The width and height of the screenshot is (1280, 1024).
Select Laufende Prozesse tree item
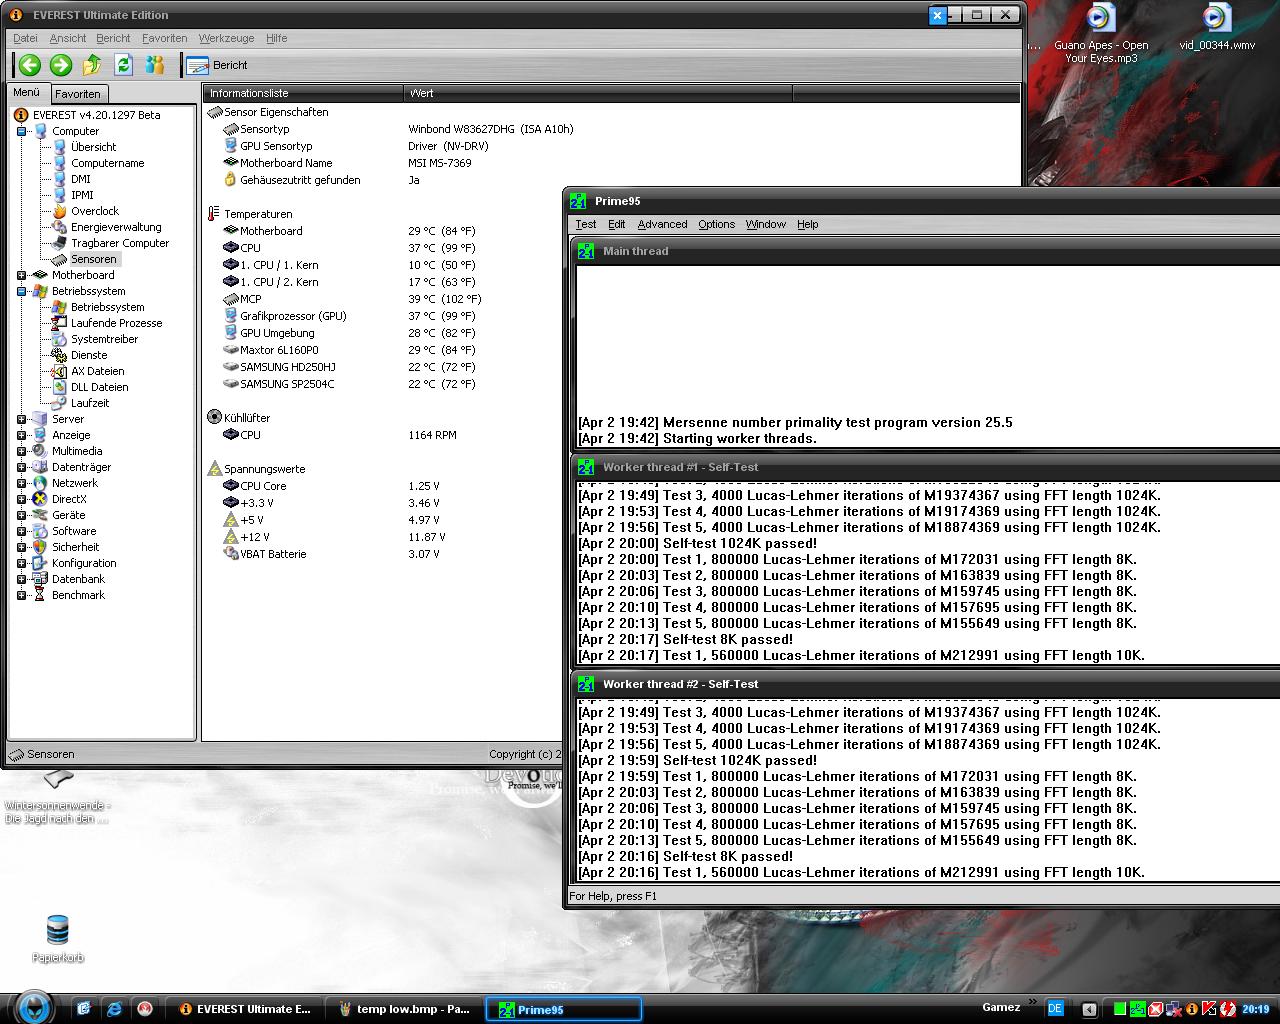click(x=116, y=323)
